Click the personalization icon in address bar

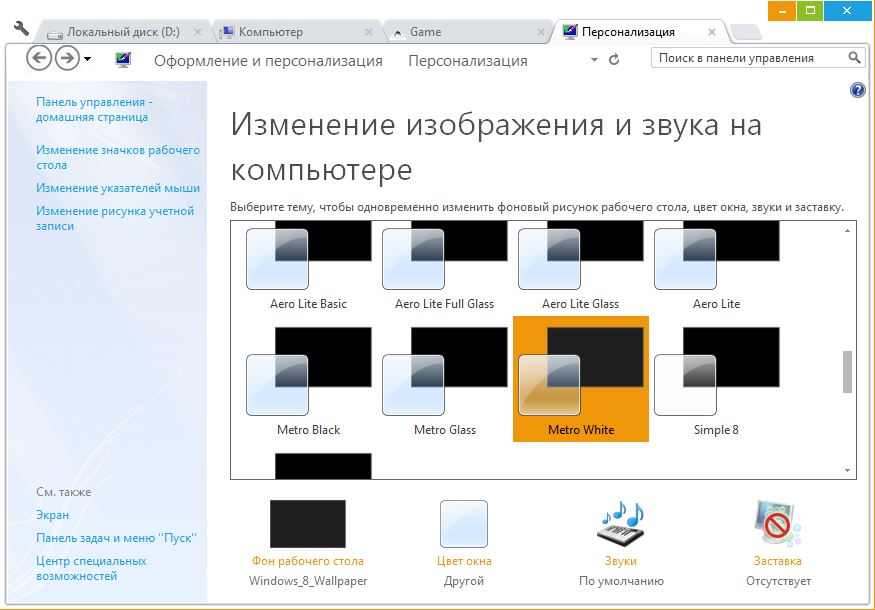point(123,60)
